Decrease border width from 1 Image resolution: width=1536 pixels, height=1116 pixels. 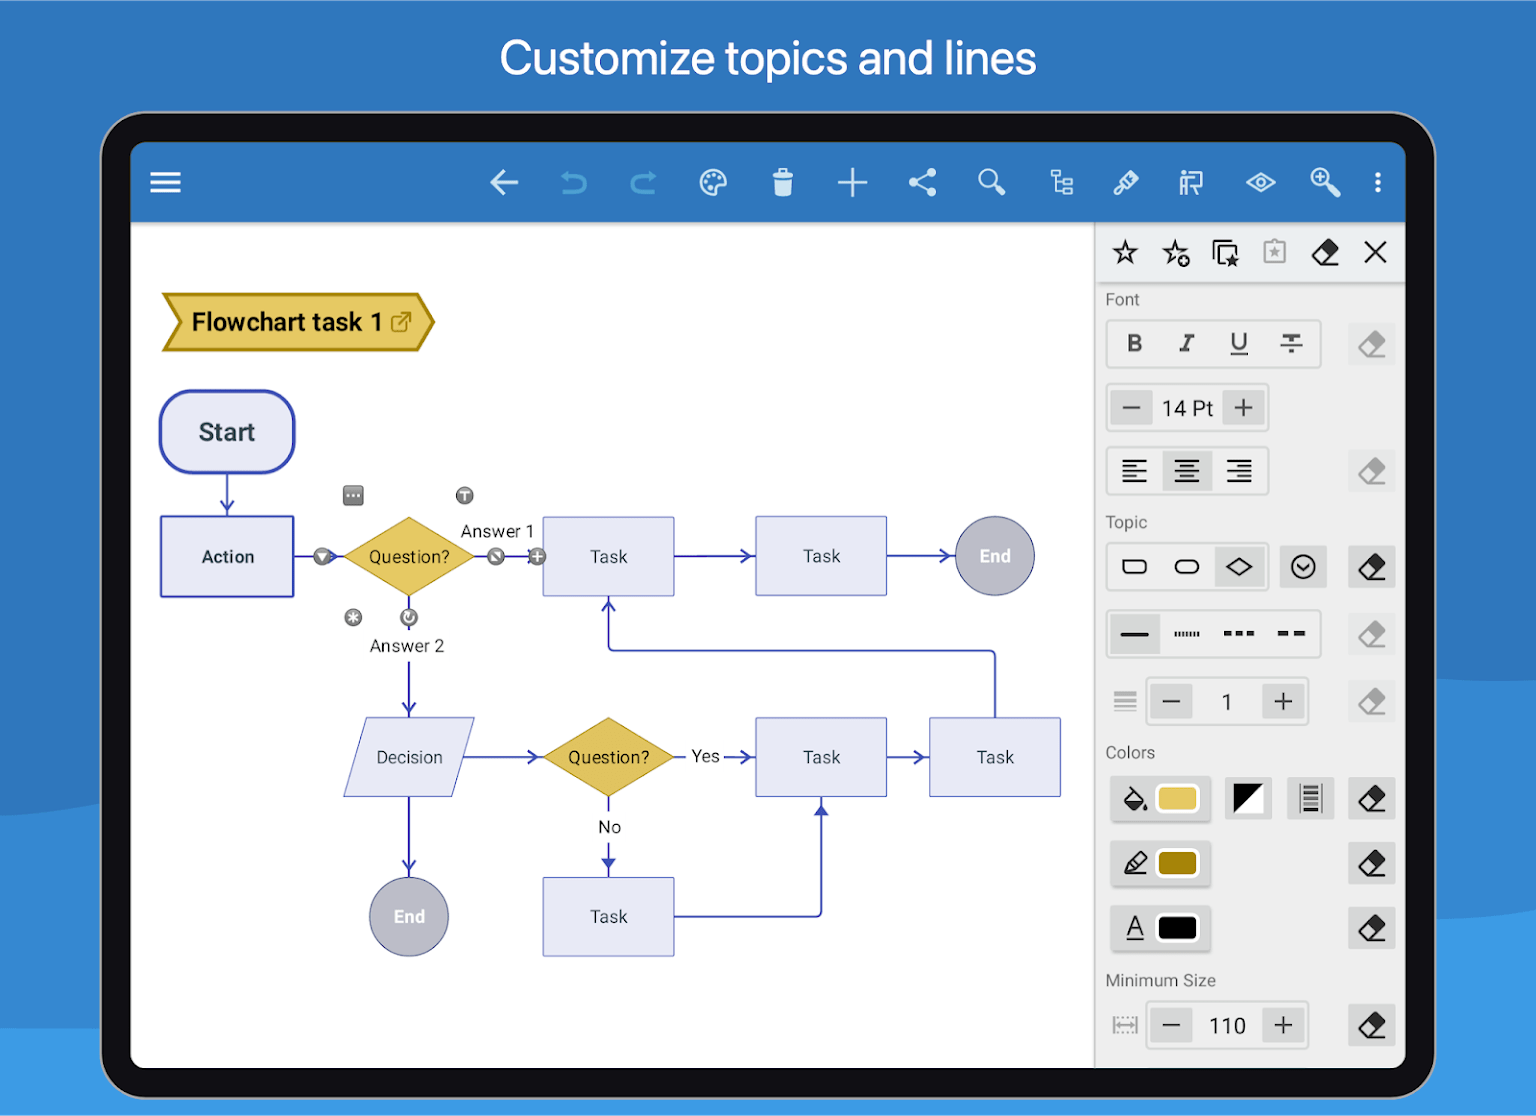(x=1171, y=702)
